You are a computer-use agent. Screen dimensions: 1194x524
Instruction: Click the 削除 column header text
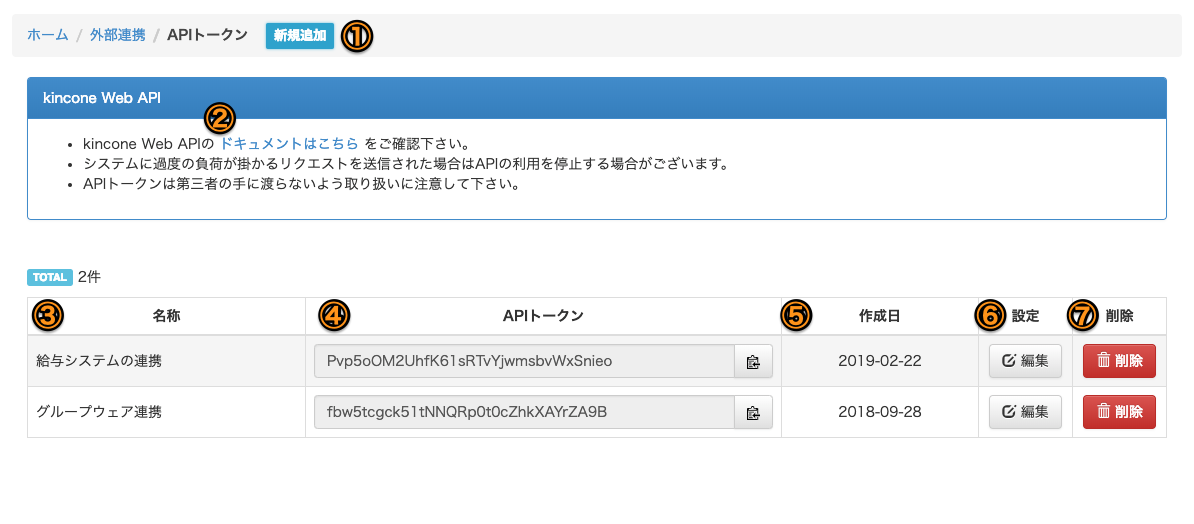click(1119, 316)
